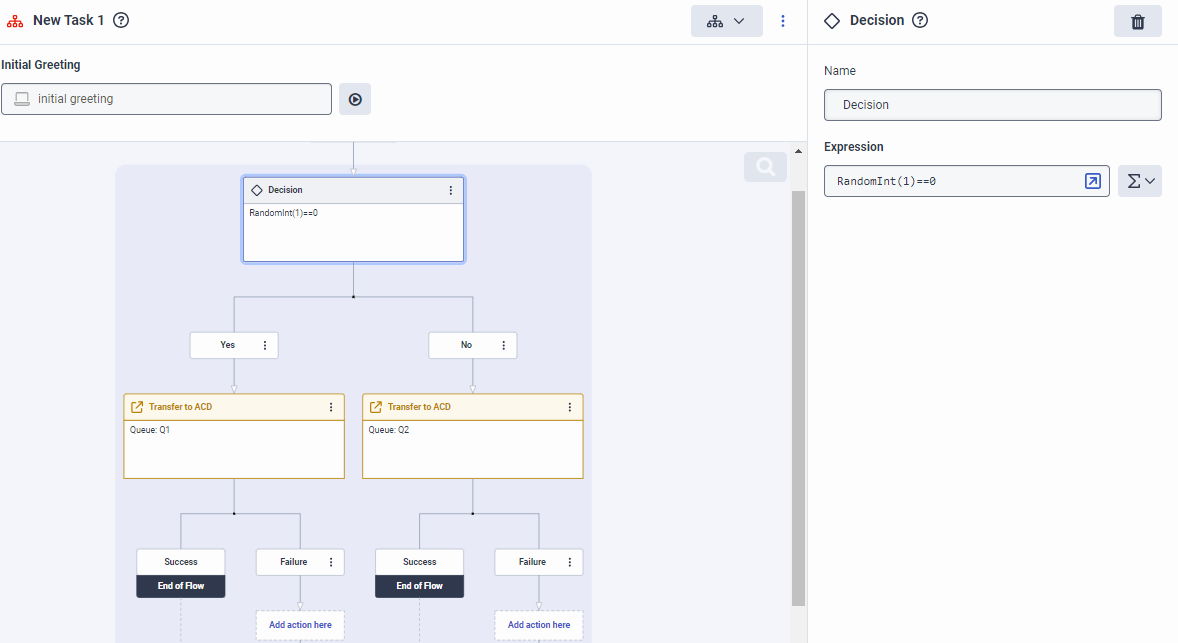Expand the task view layout dropdown
This screenshot has width=1178, height=643.
(x=726, y=21)
